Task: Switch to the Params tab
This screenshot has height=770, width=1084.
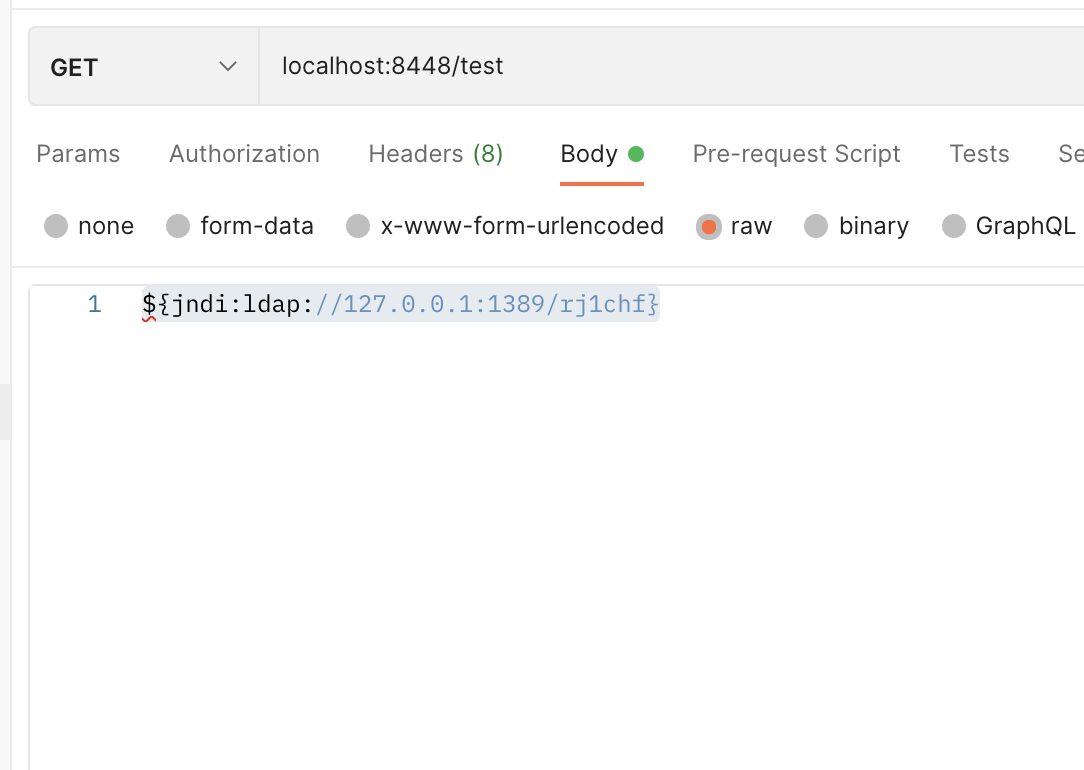Action: pyautogui.click(x=78, y=154)
